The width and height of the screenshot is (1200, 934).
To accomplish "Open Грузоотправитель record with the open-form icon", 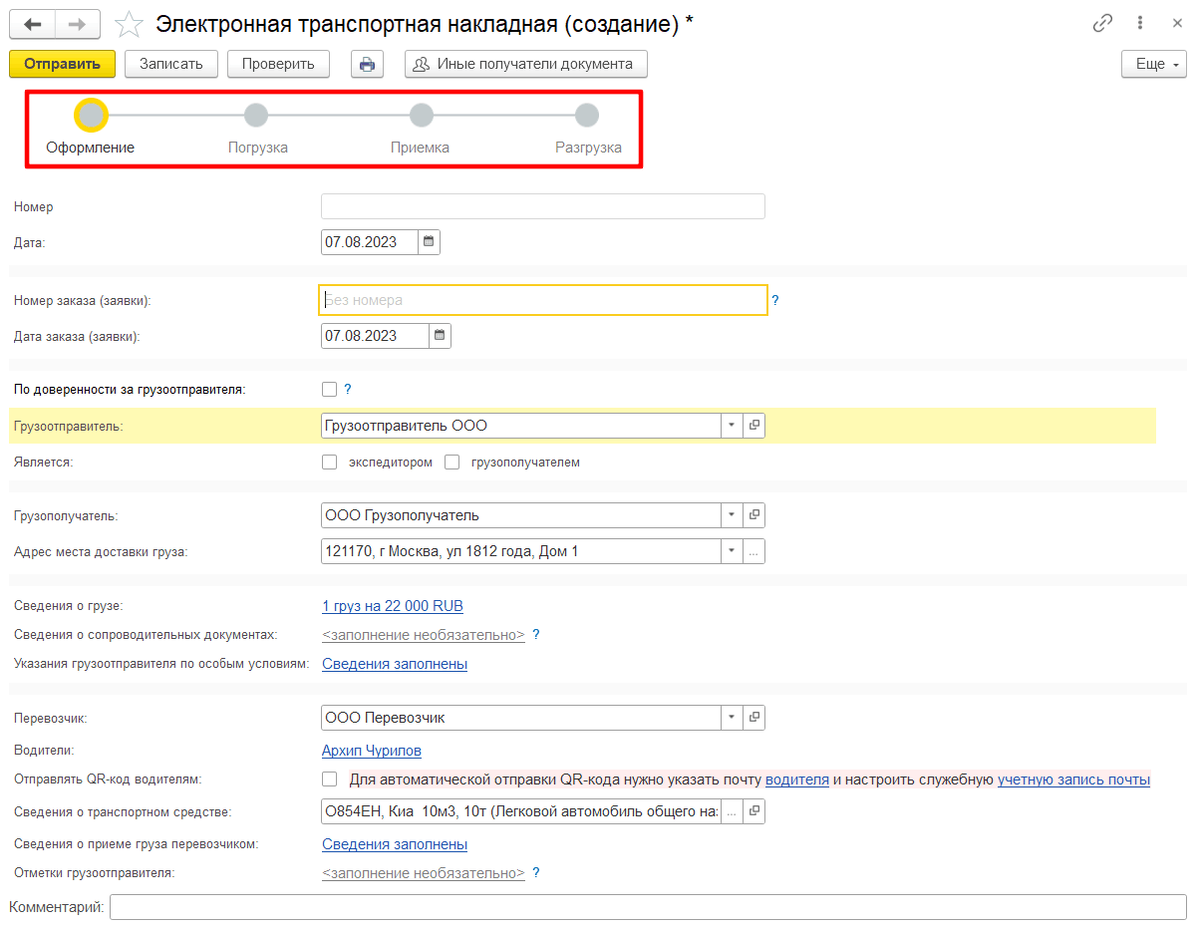I will tap(754, 426).
